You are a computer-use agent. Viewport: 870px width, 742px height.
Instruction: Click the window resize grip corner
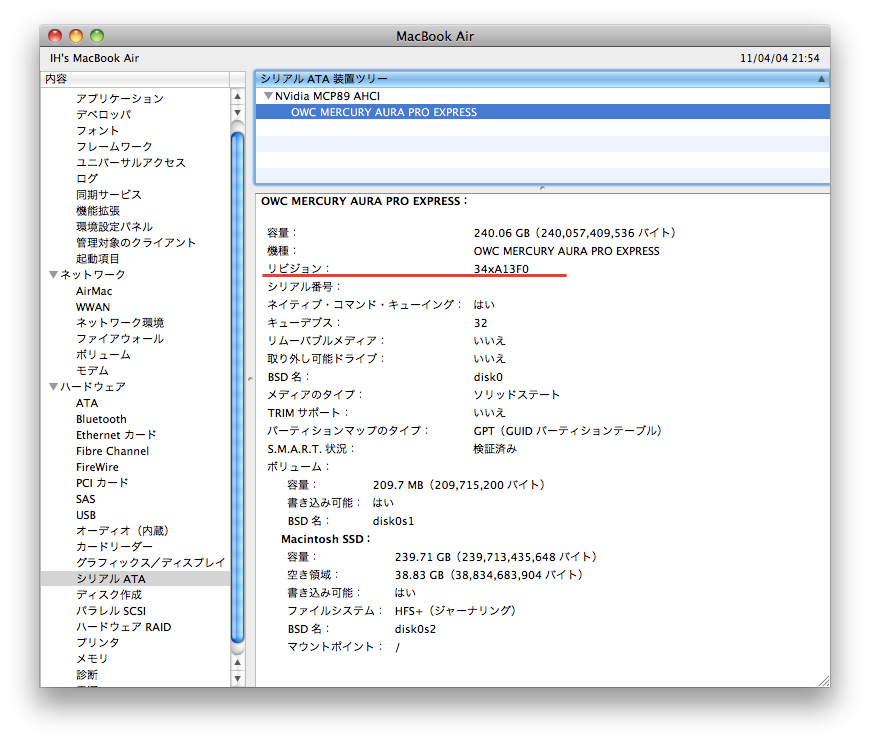(824, 681)
